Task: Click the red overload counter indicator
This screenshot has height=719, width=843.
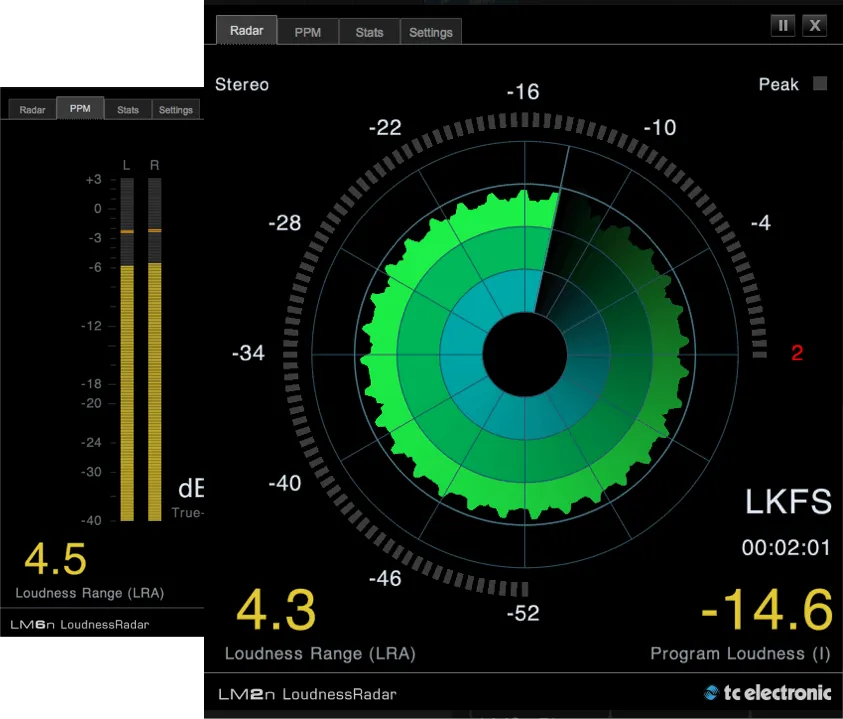Action: coord(796,352)
